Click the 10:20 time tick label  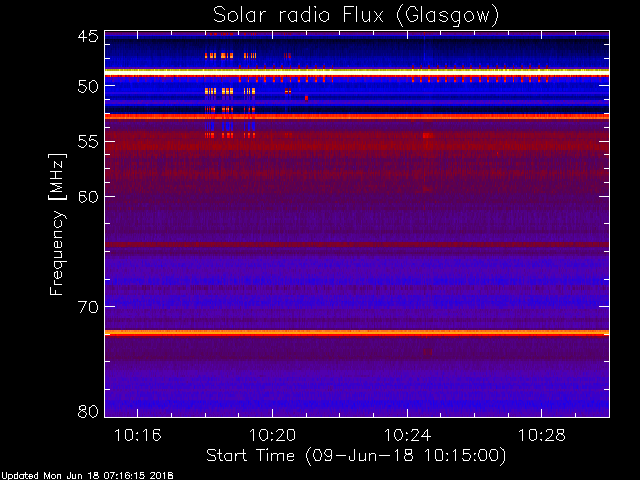(x=272, y=435)
